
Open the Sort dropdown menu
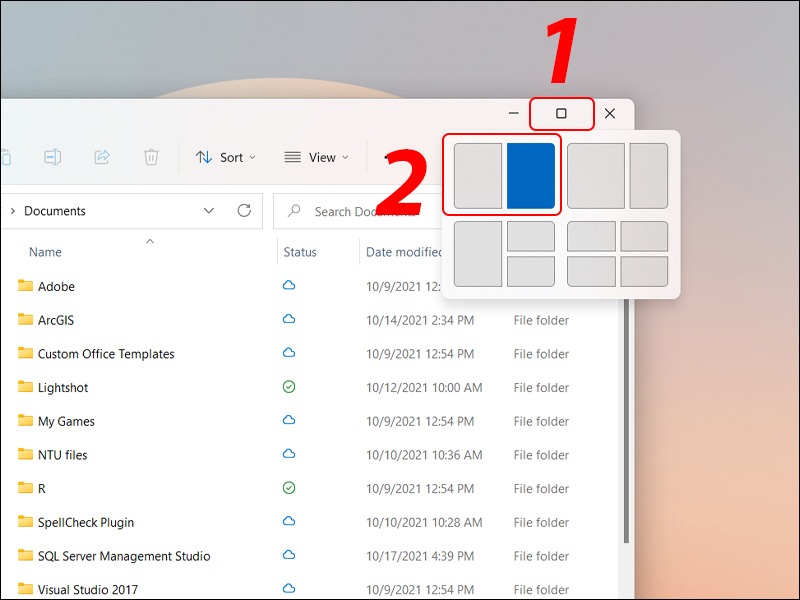coord(226,157)
